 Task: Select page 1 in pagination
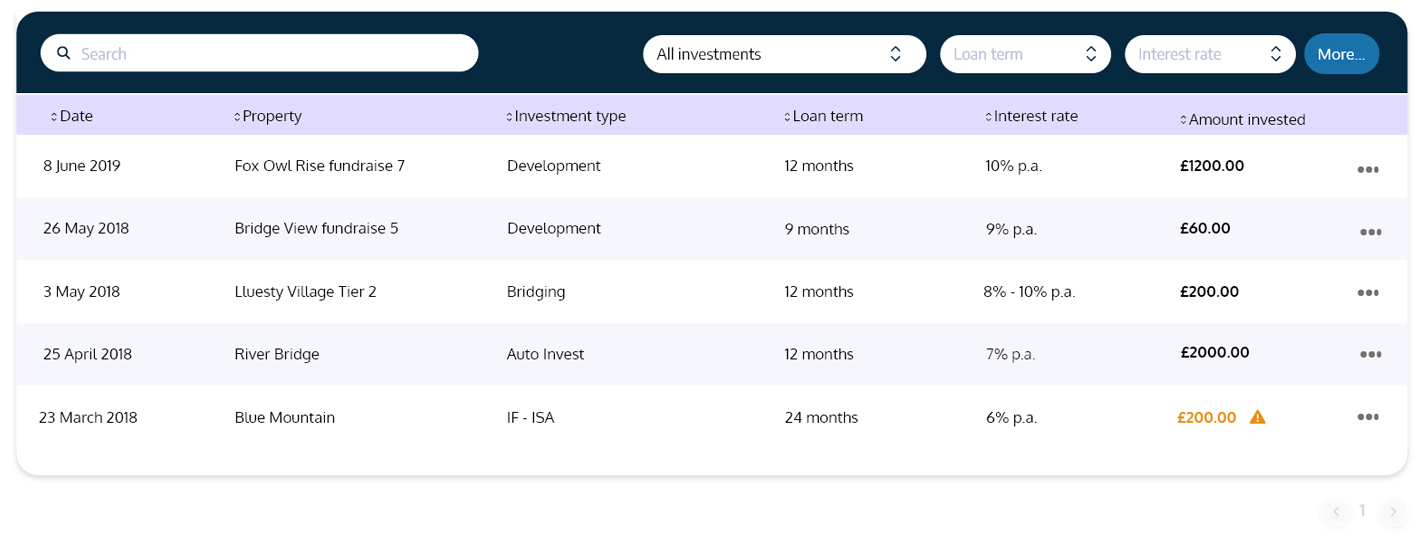pyautogui.click(x=1362, y=511)
